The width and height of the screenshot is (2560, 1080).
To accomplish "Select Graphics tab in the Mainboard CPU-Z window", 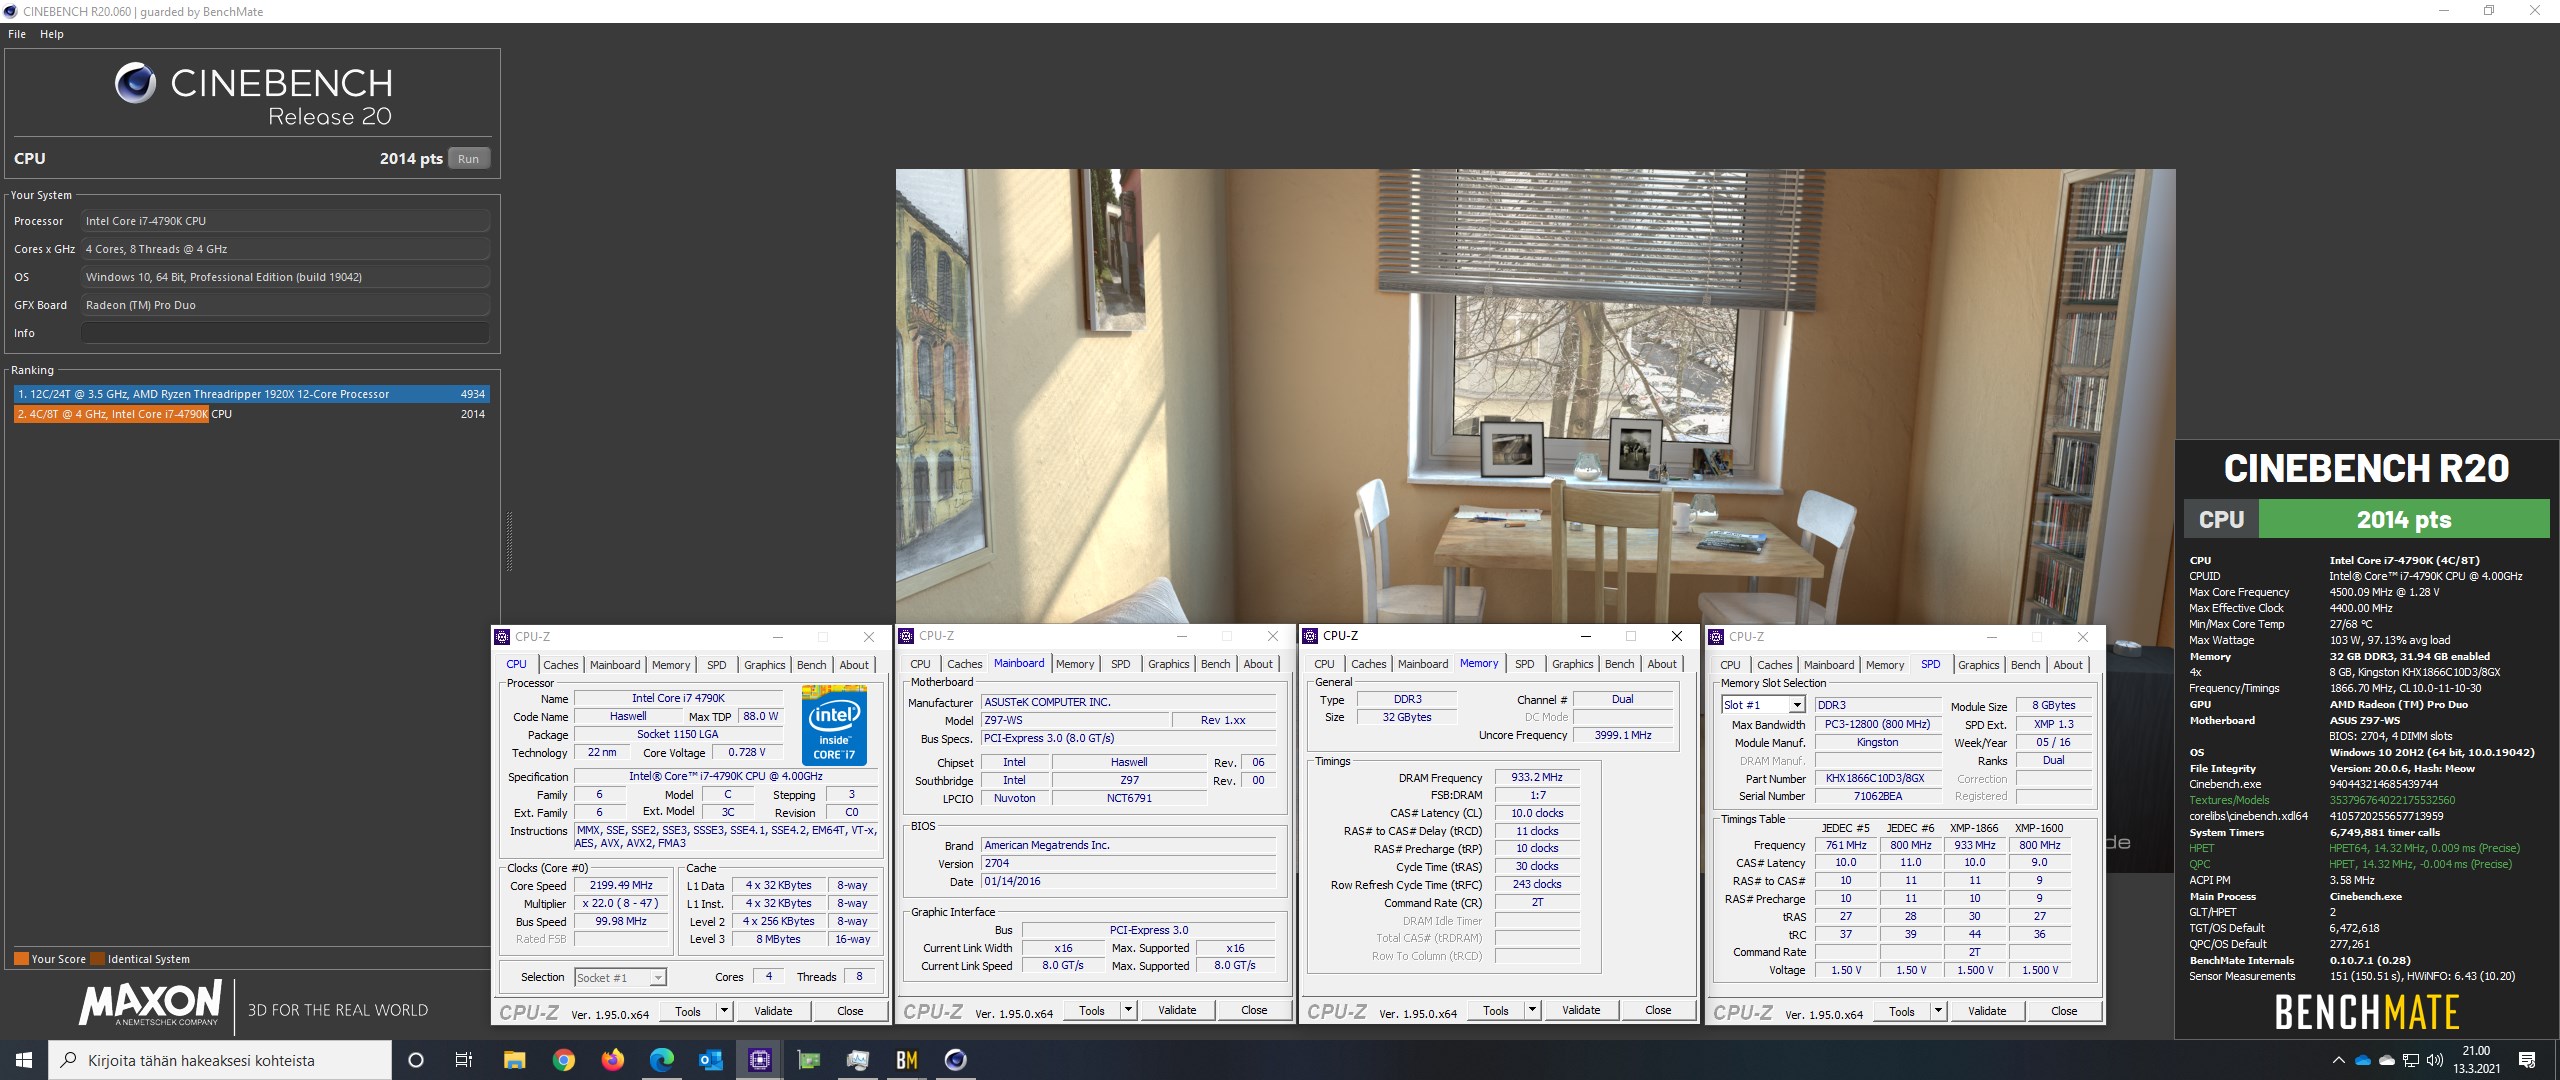I will tap(1169, 664).
